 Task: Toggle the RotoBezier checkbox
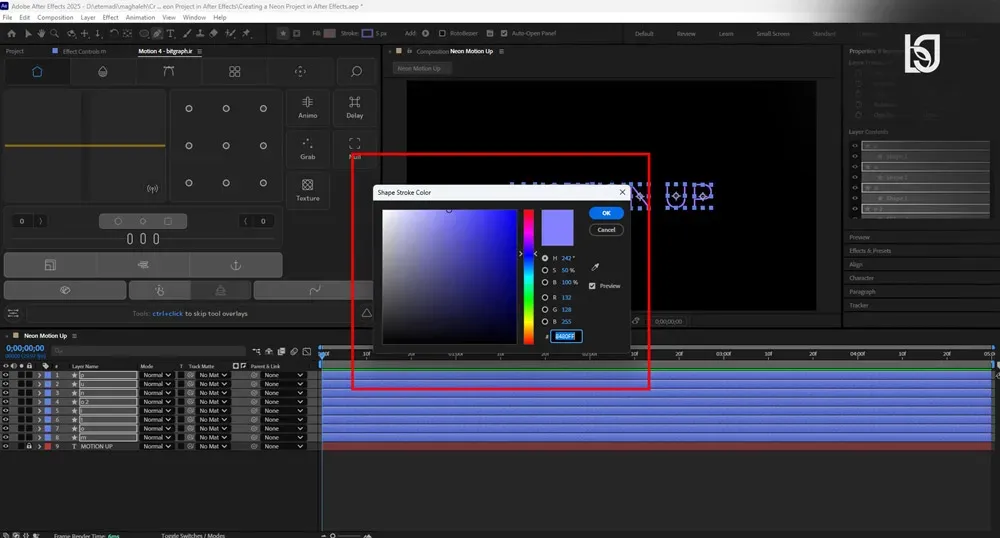442,33
